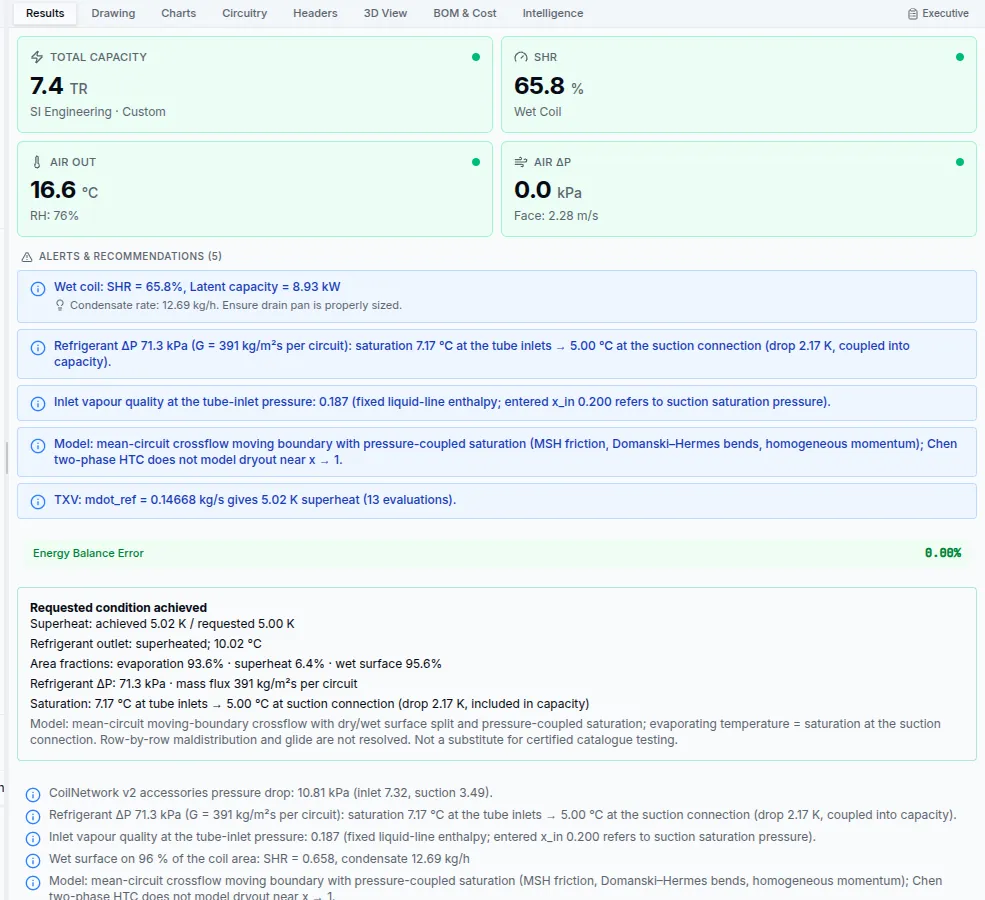Click the lightbulb icon beside Condensate rate
Image resolution: width=985 pixels, height=900 pixels.
[60, 305]
